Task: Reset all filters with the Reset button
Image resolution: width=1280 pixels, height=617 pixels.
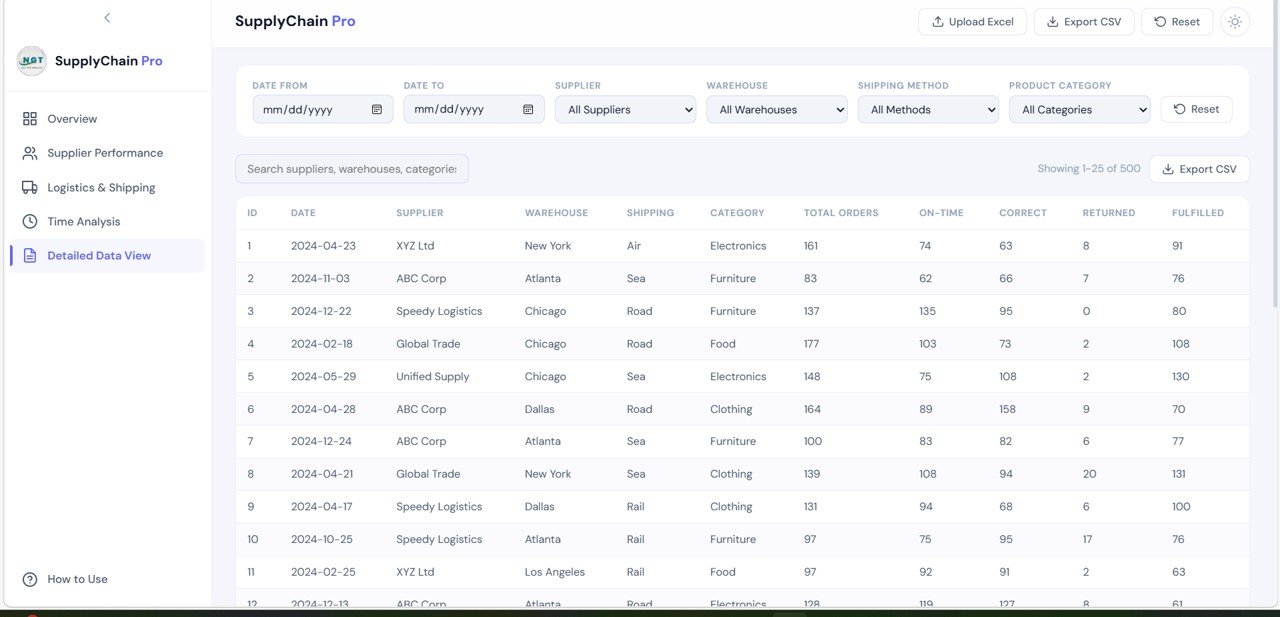Action: (x=1195, y=108)
